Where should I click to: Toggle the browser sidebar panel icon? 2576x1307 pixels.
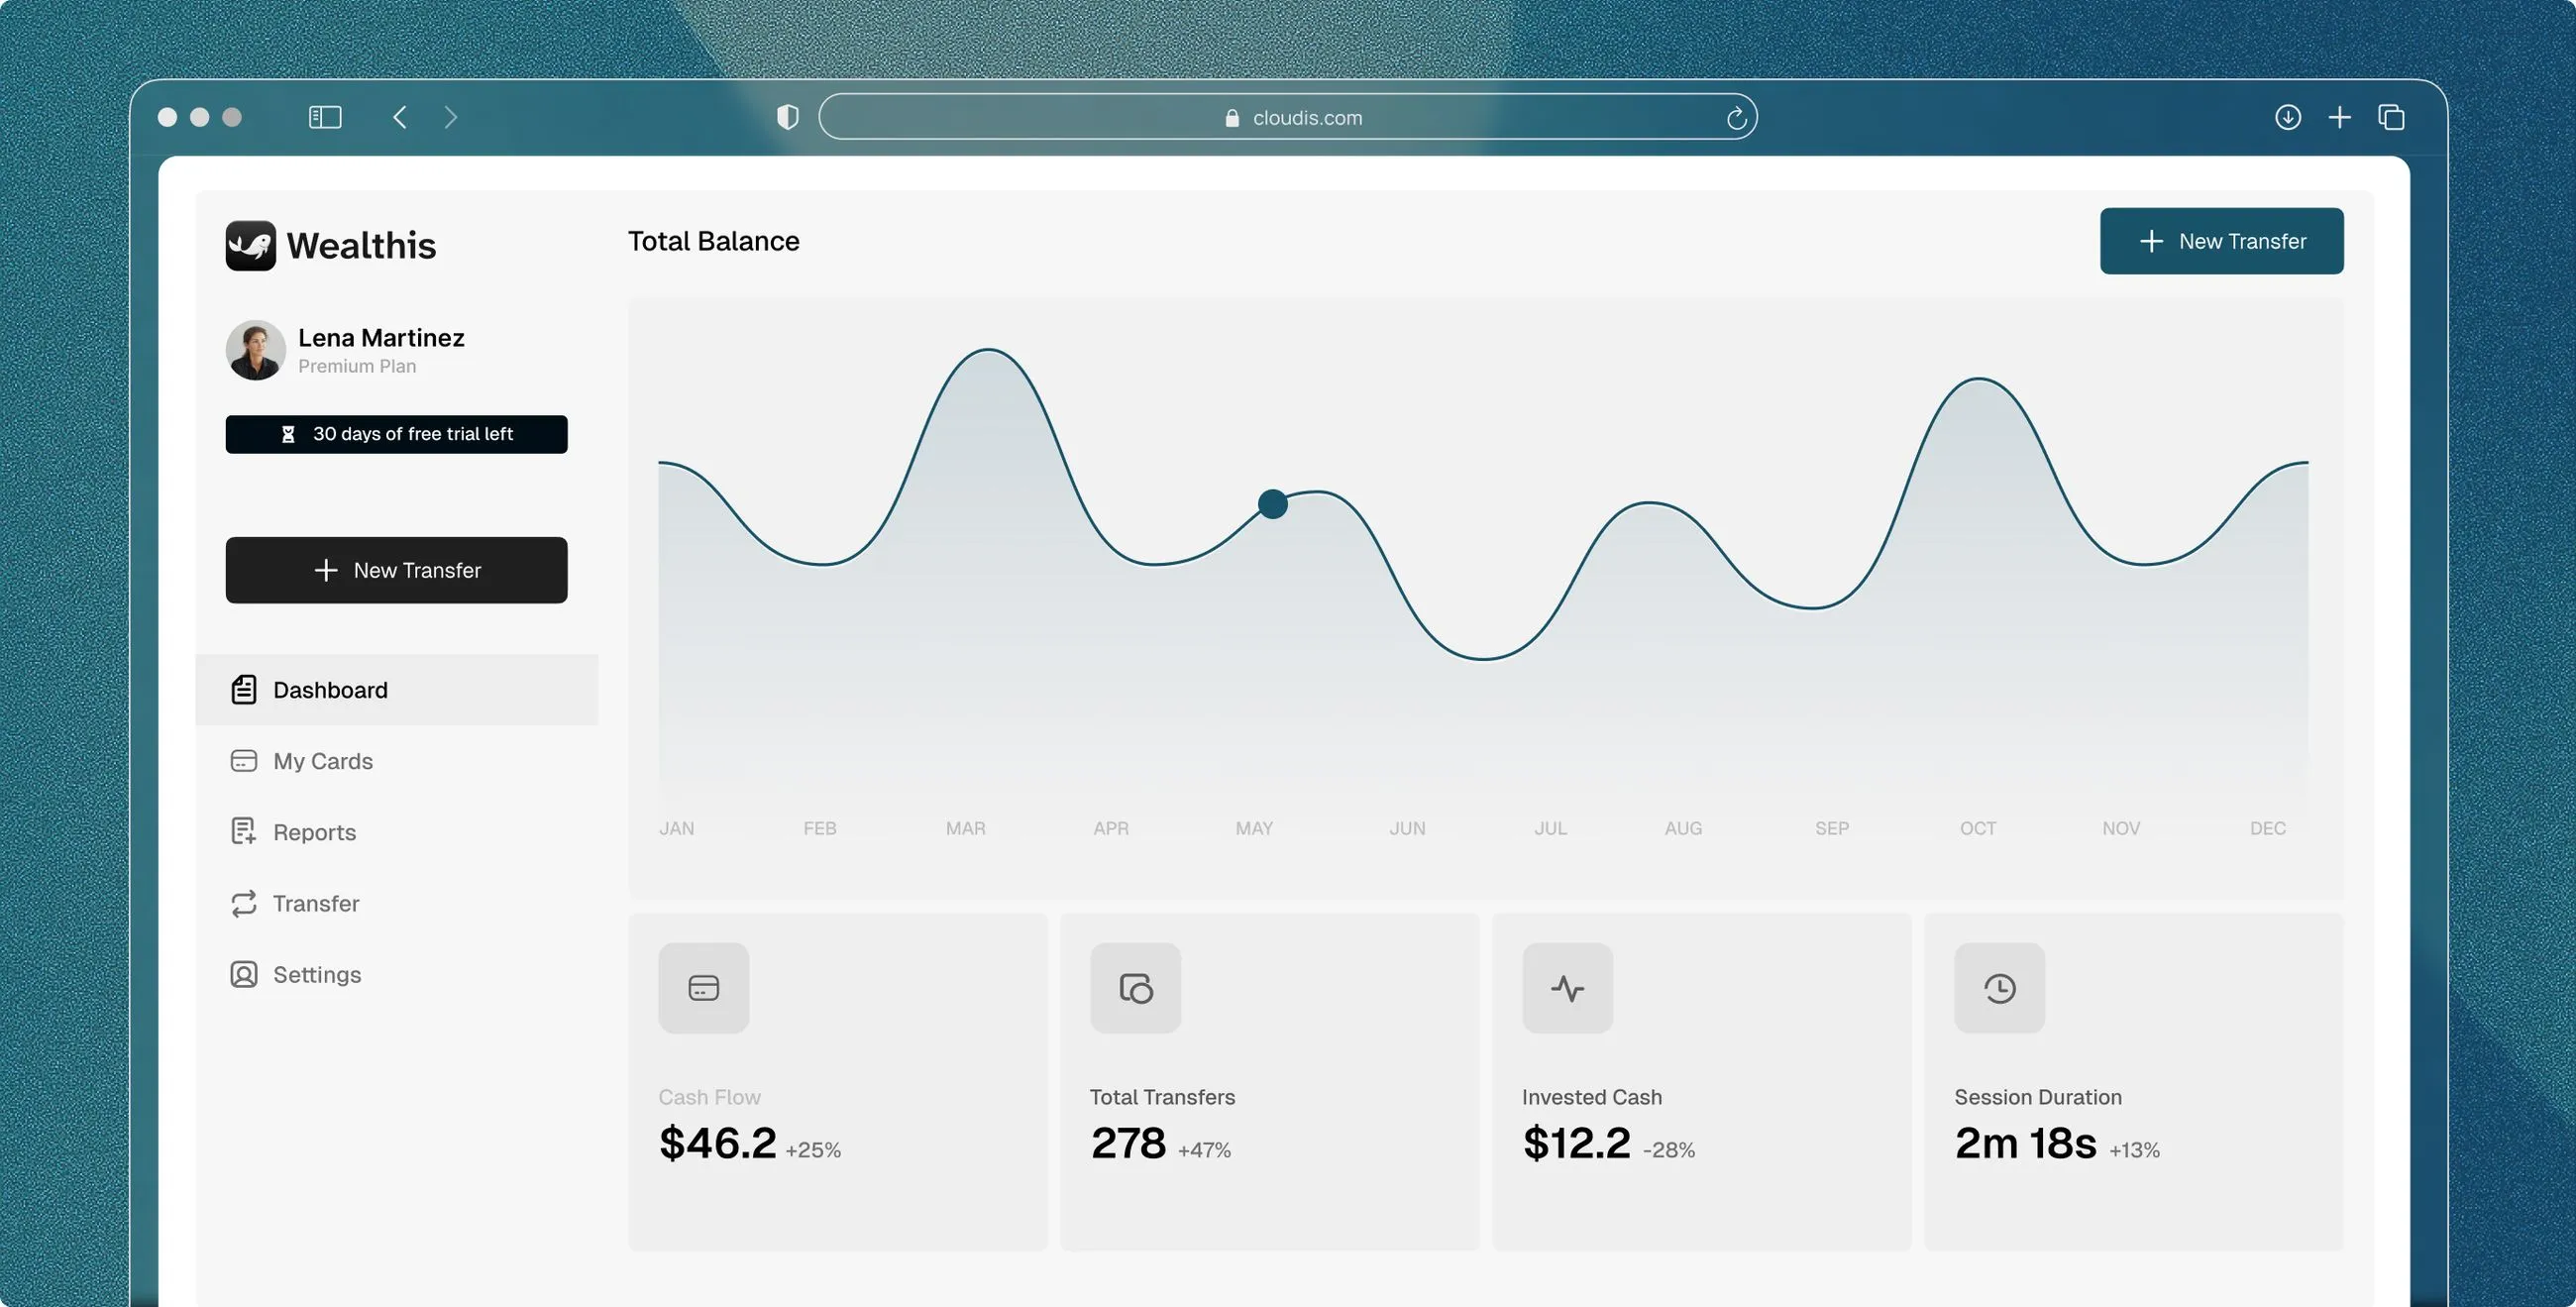[325, 118]
